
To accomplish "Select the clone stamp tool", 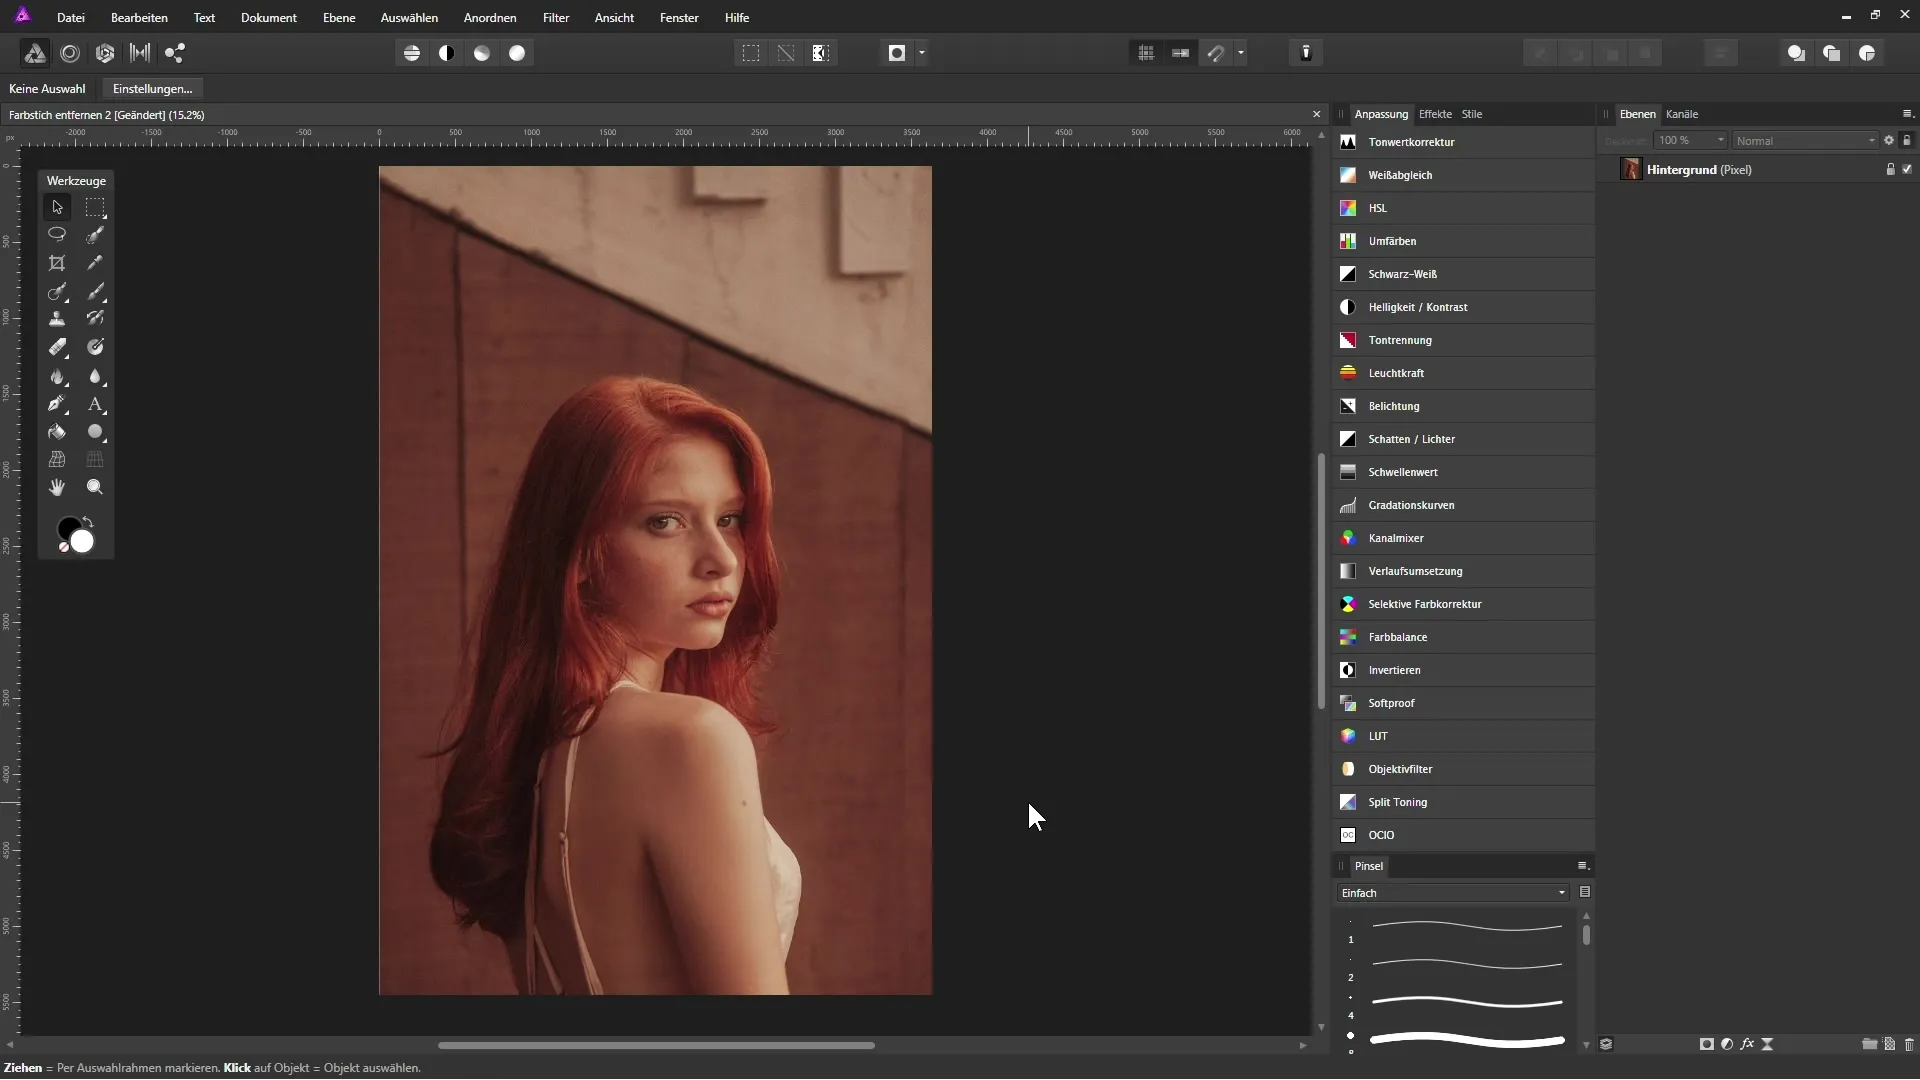I will (57, 319).
